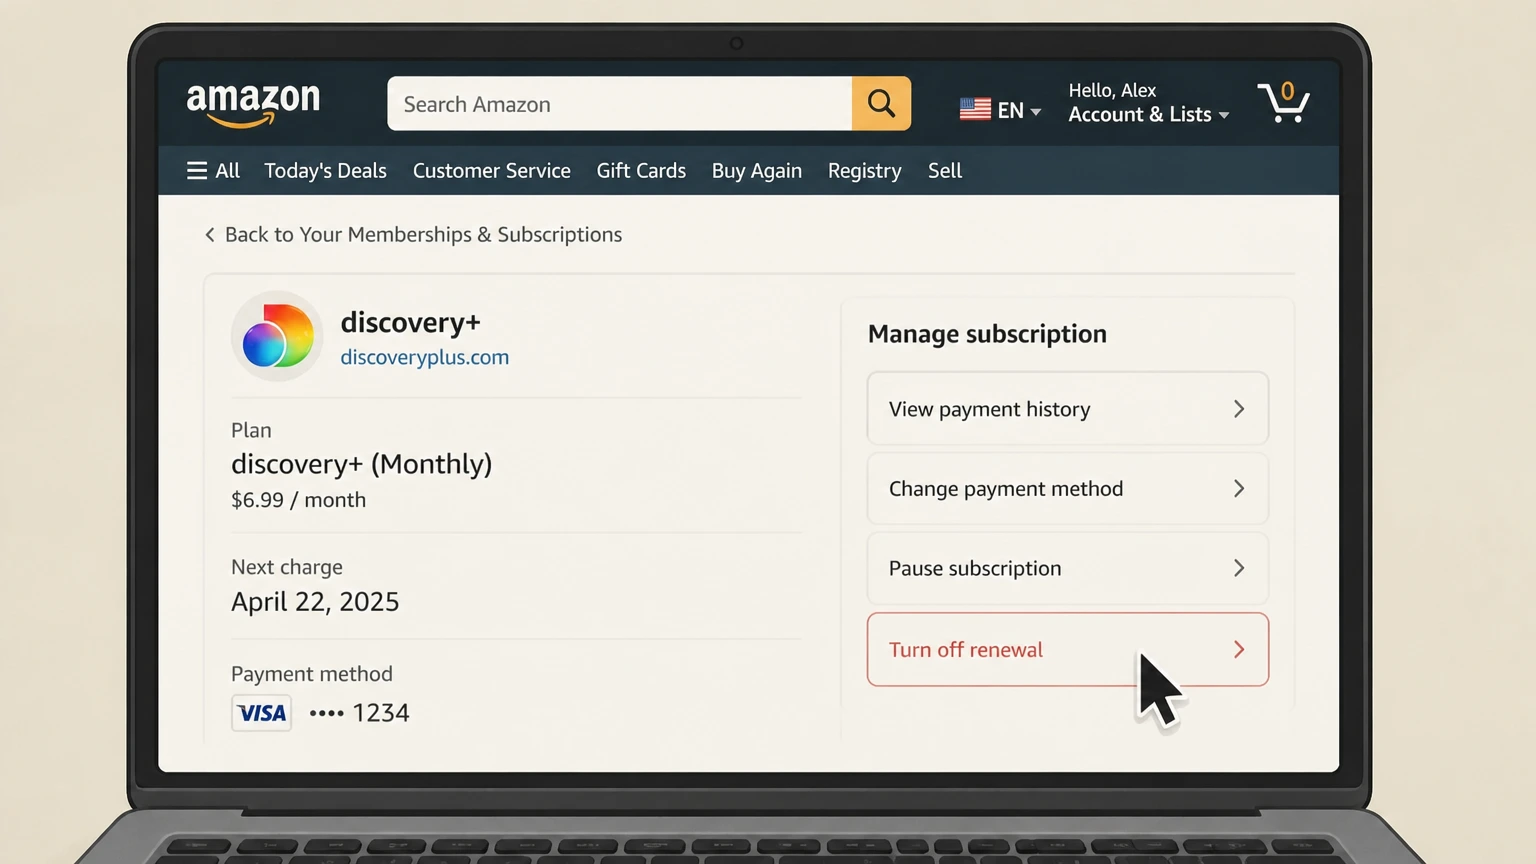Screen dimensions: 1536x864
Task: Open the EN language dropdown
Action: [x=1001, y=110]
